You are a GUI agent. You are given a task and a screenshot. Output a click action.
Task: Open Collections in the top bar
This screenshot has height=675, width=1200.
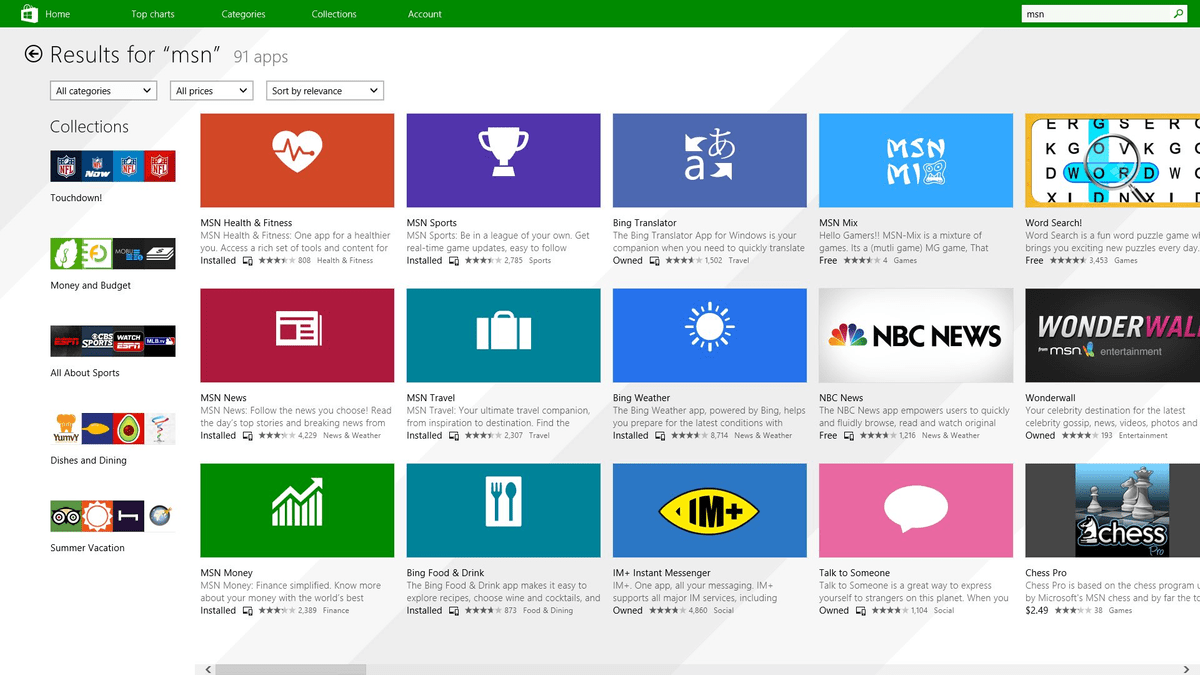point(334,14)
